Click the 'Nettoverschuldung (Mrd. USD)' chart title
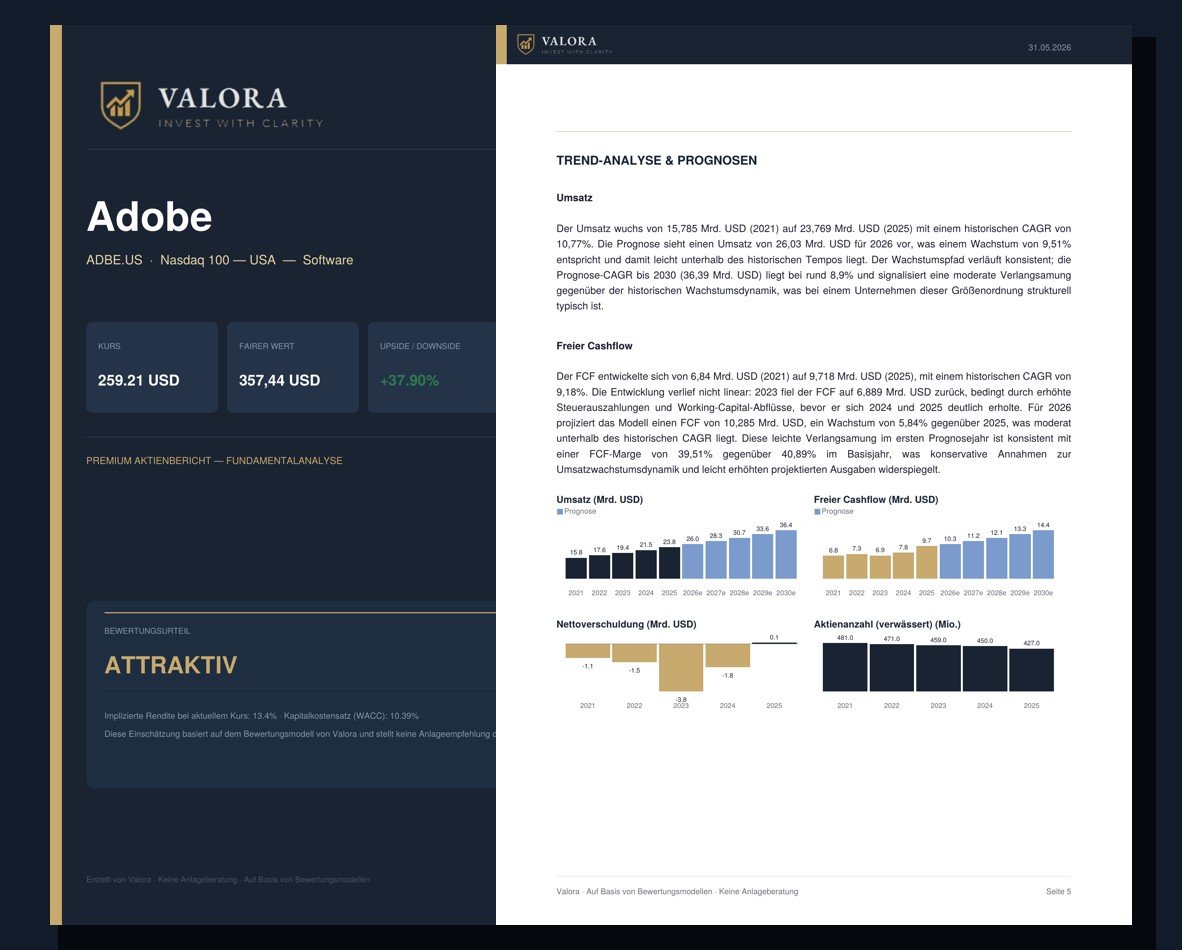 point(626,624)
